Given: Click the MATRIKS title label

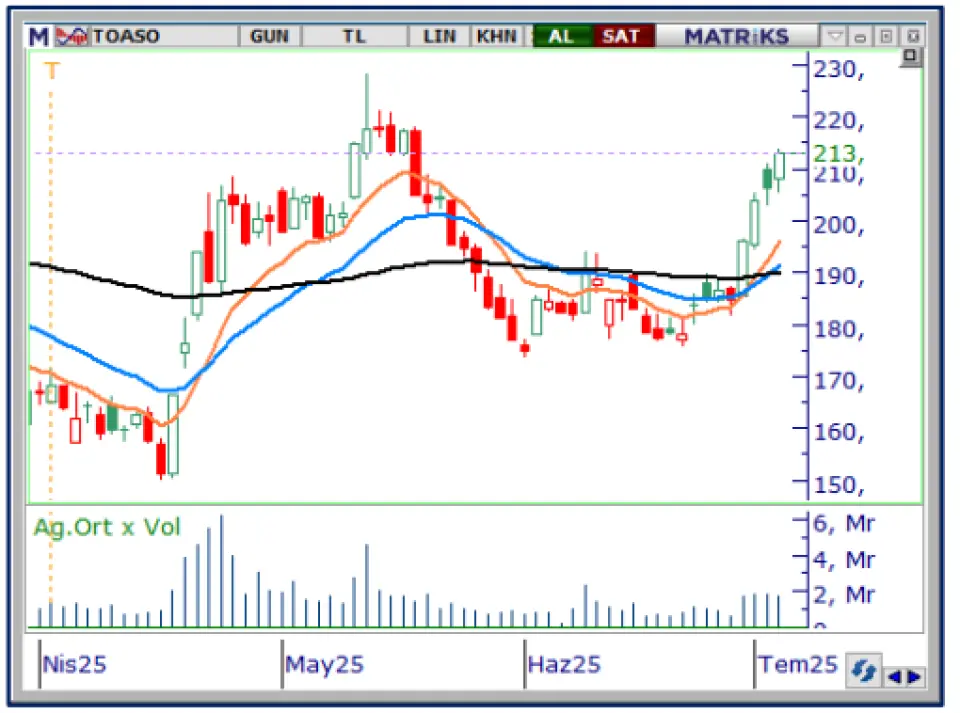Looking at the screenshot, I should (737, 37).
